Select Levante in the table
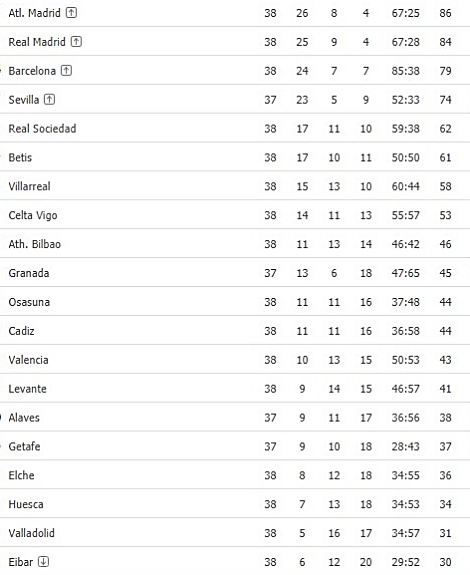Viewport: 470px width, 575px height. (27, 389)
